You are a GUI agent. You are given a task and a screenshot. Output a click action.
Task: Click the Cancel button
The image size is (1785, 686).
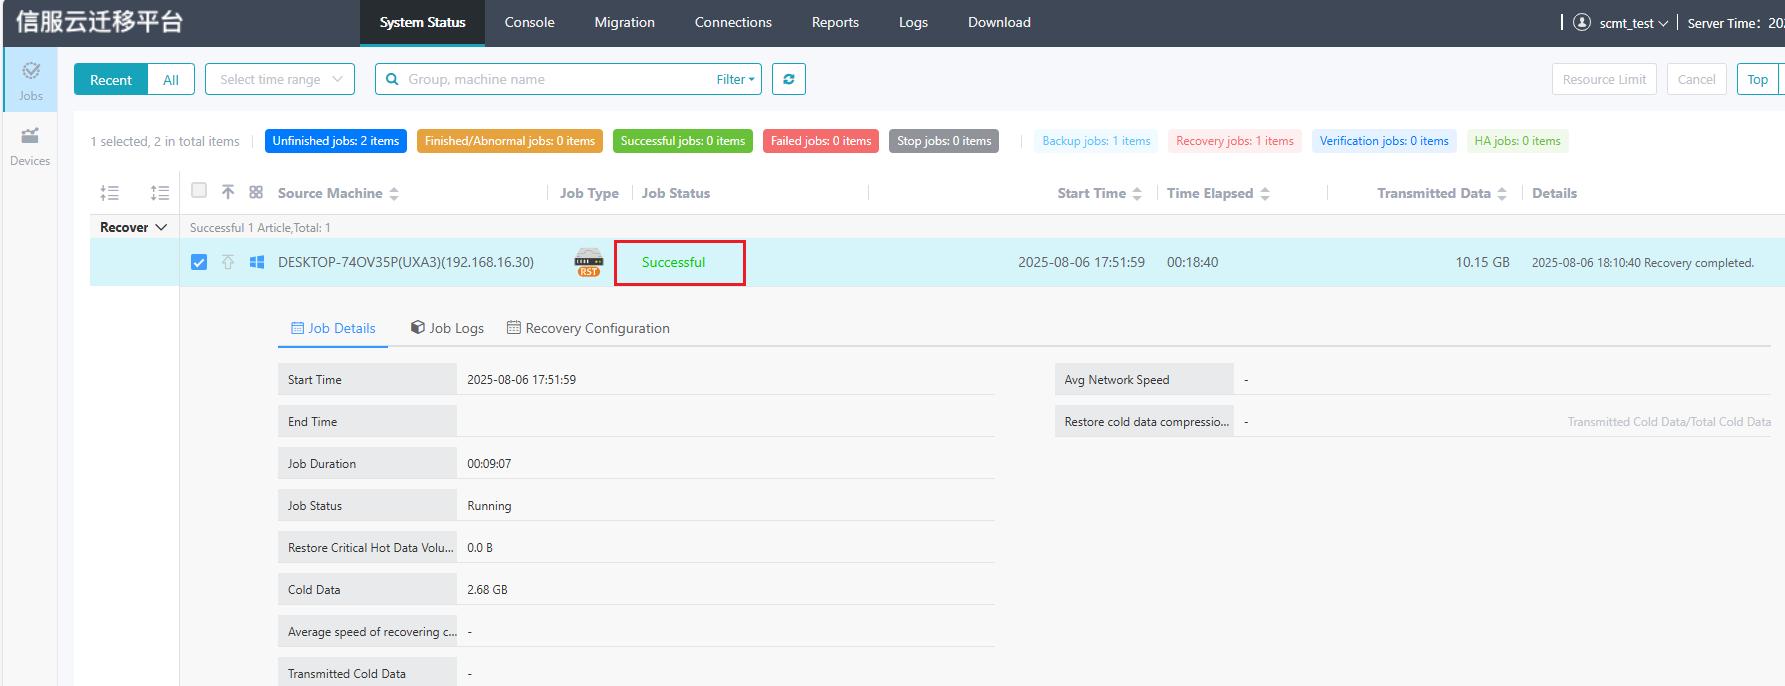point(1696,79)
